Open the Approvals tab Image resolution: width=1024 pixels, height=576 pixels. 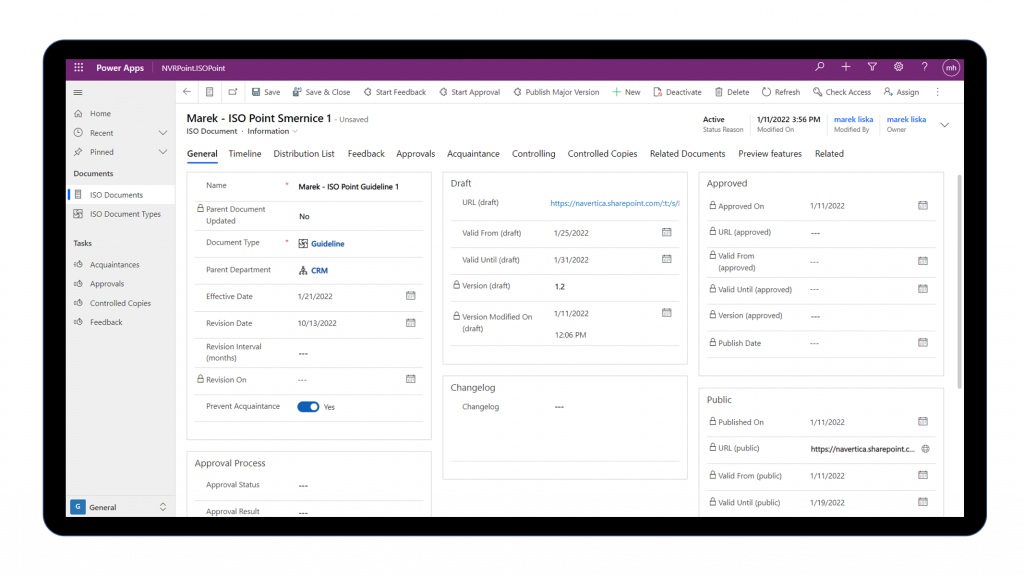[x=415, y=153]
